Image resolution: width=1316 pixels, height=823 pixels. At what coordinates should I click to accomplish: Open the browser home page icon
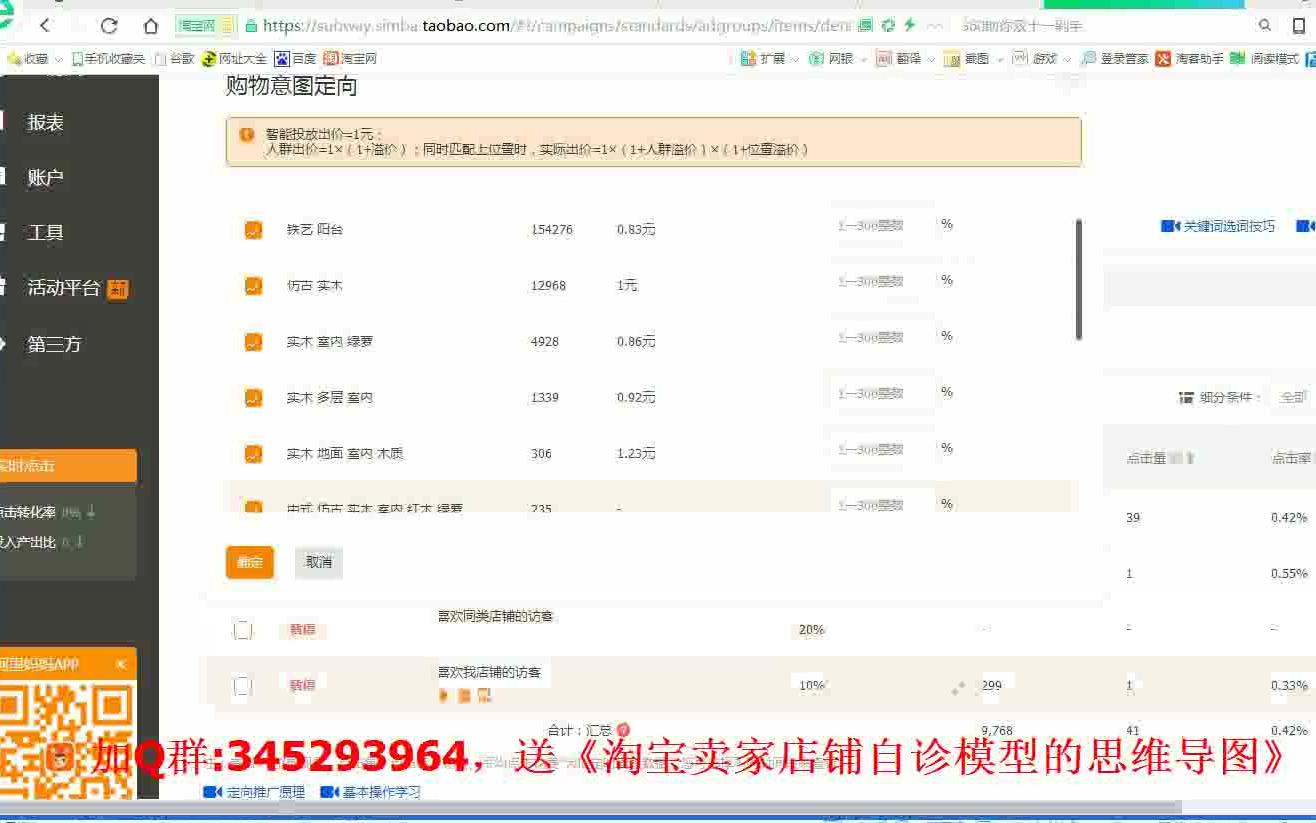click(151, 25)
